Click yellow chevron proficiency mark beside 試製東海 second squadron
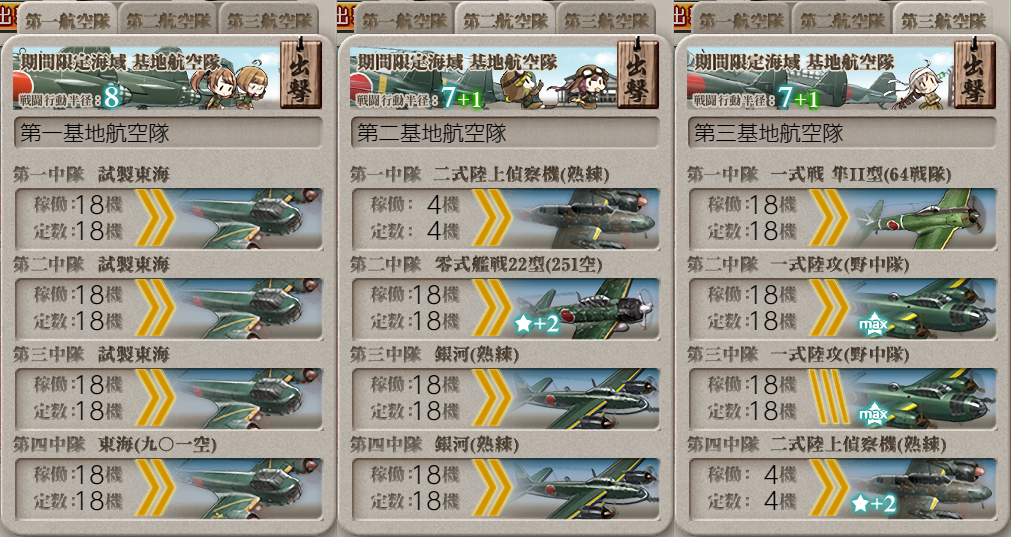This screenshot has height=537, width=1011. [155, 308]
